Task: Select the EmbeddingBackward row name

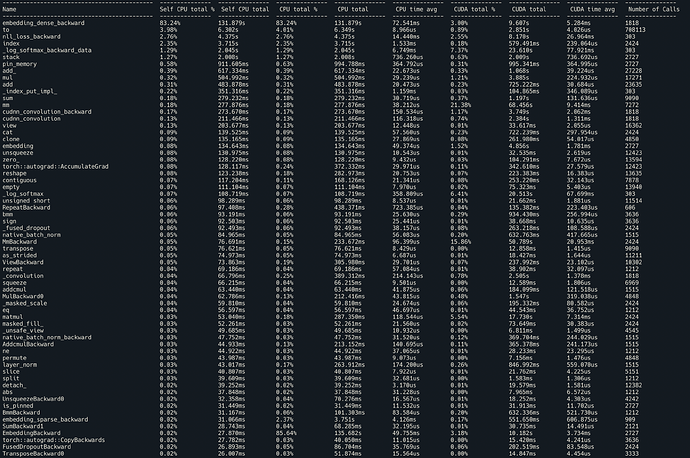Action: [x=32, y=433]
